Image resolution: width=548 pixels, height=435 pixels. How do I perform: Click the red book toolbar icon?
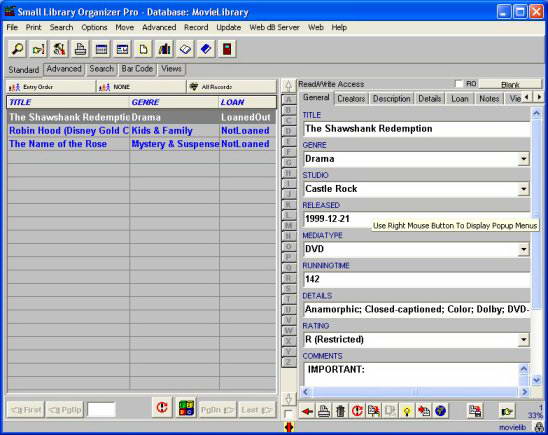[x=227, y=49]
